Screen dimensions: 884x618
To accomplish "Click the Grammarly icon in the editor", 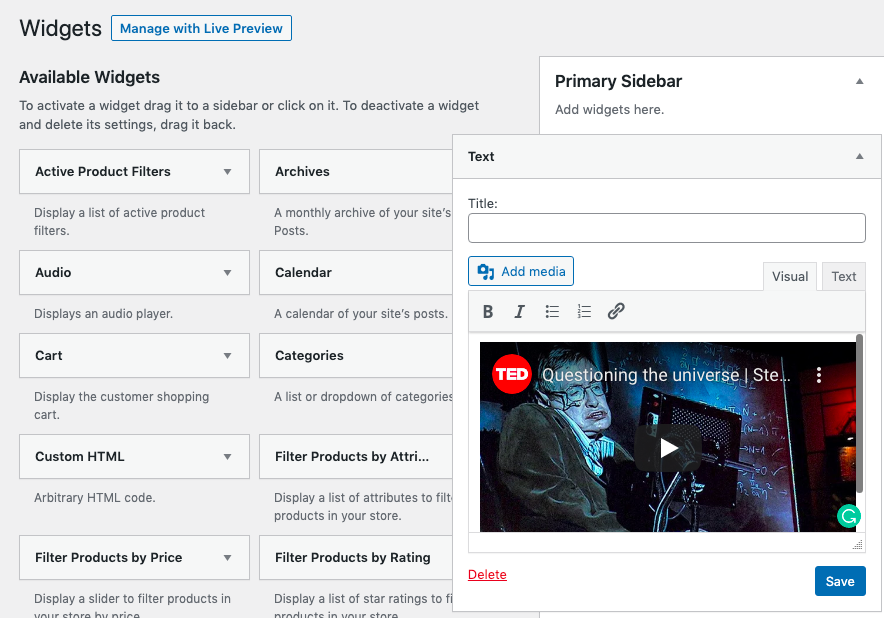I will pyautogui.click(x=848, y=515).
